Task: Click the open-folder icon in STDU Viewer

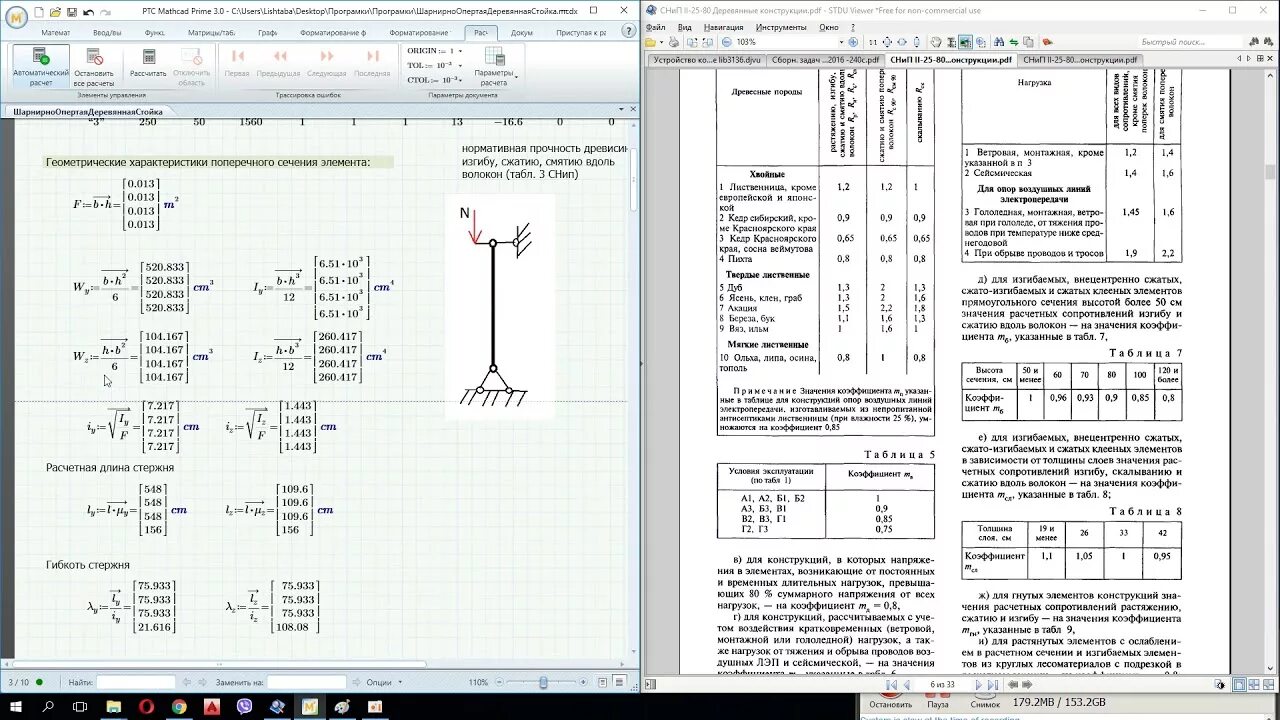Action: 651,42
